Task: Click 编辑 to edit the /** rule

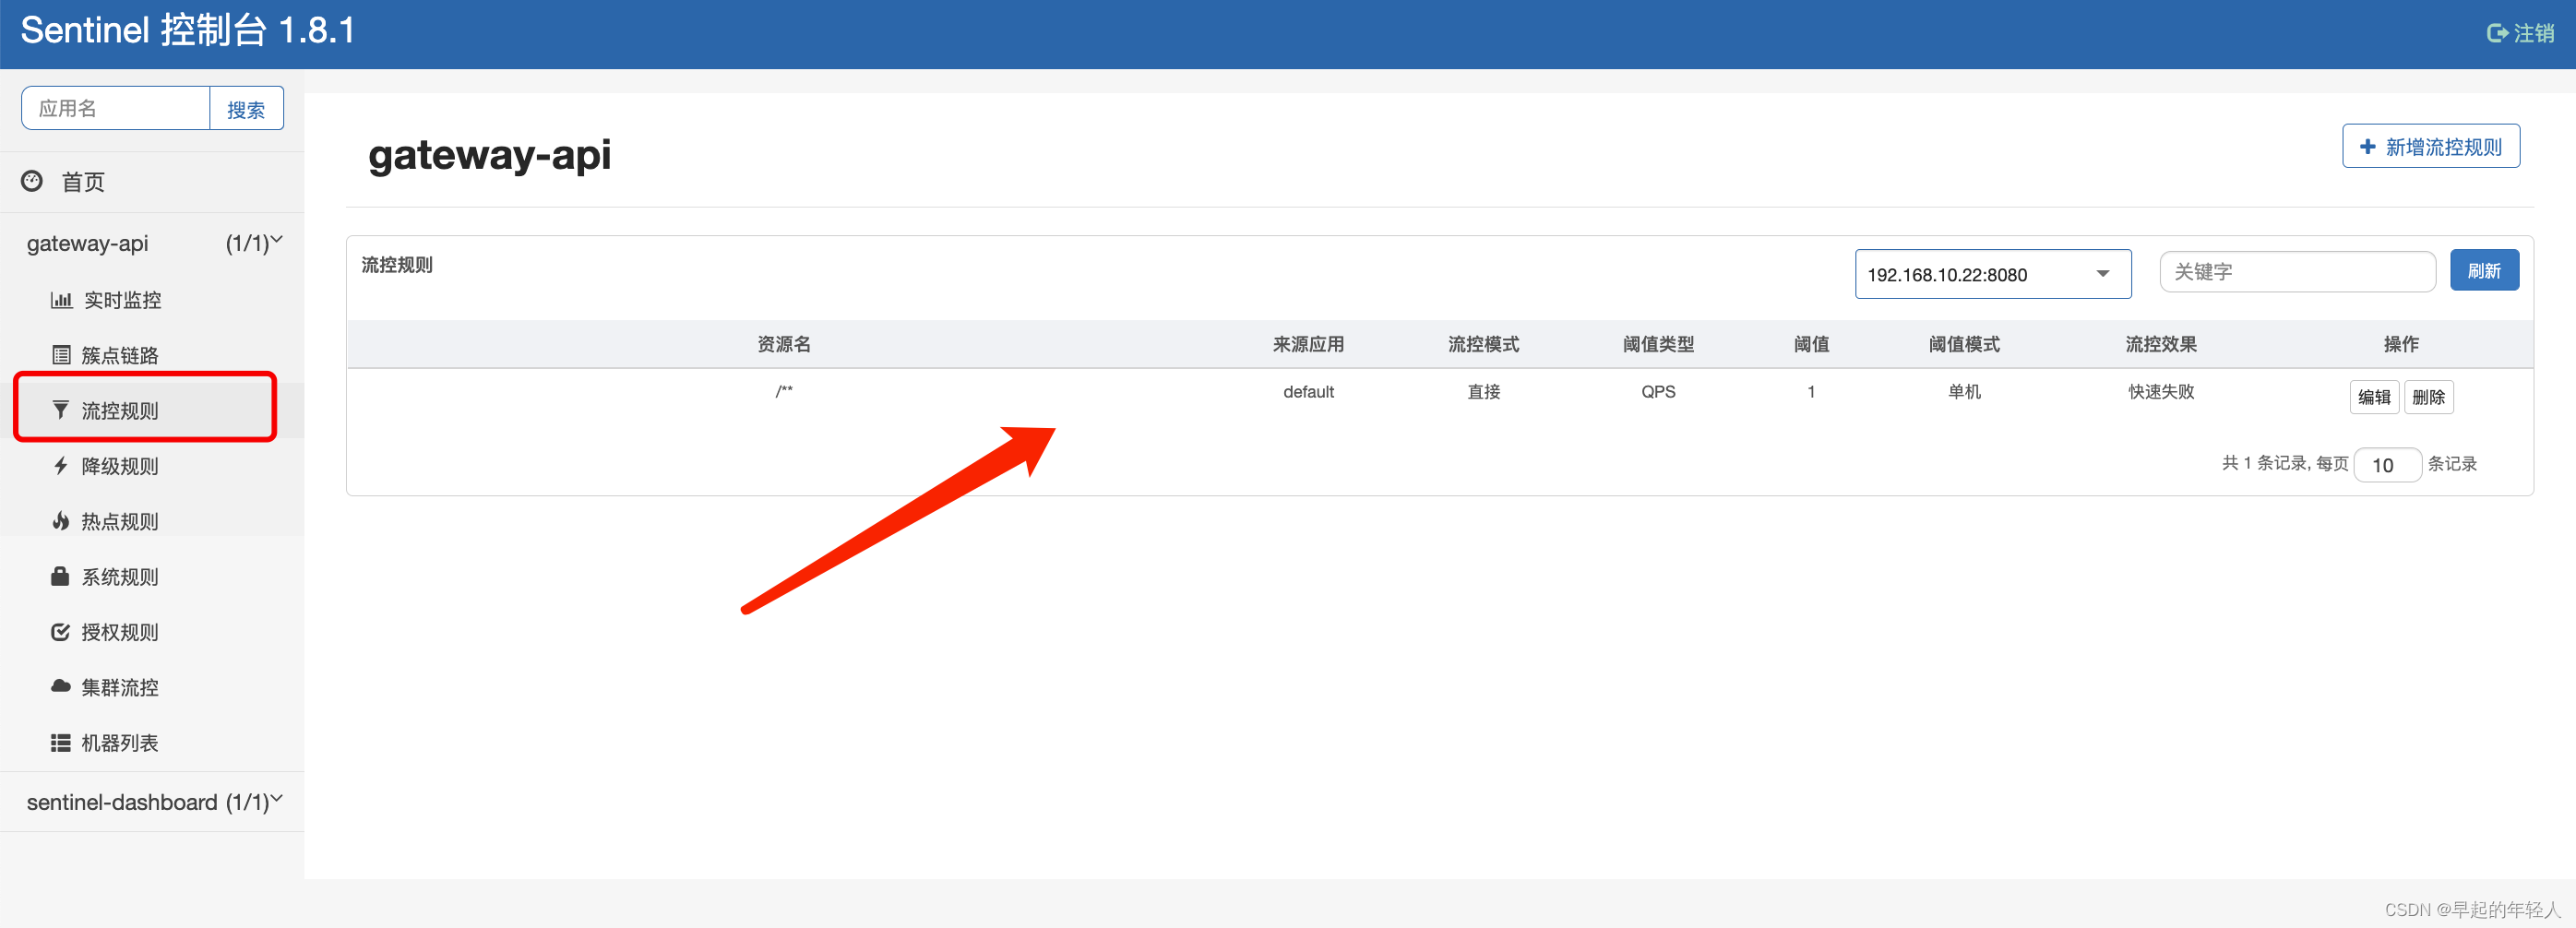Action: (2374, 396)
